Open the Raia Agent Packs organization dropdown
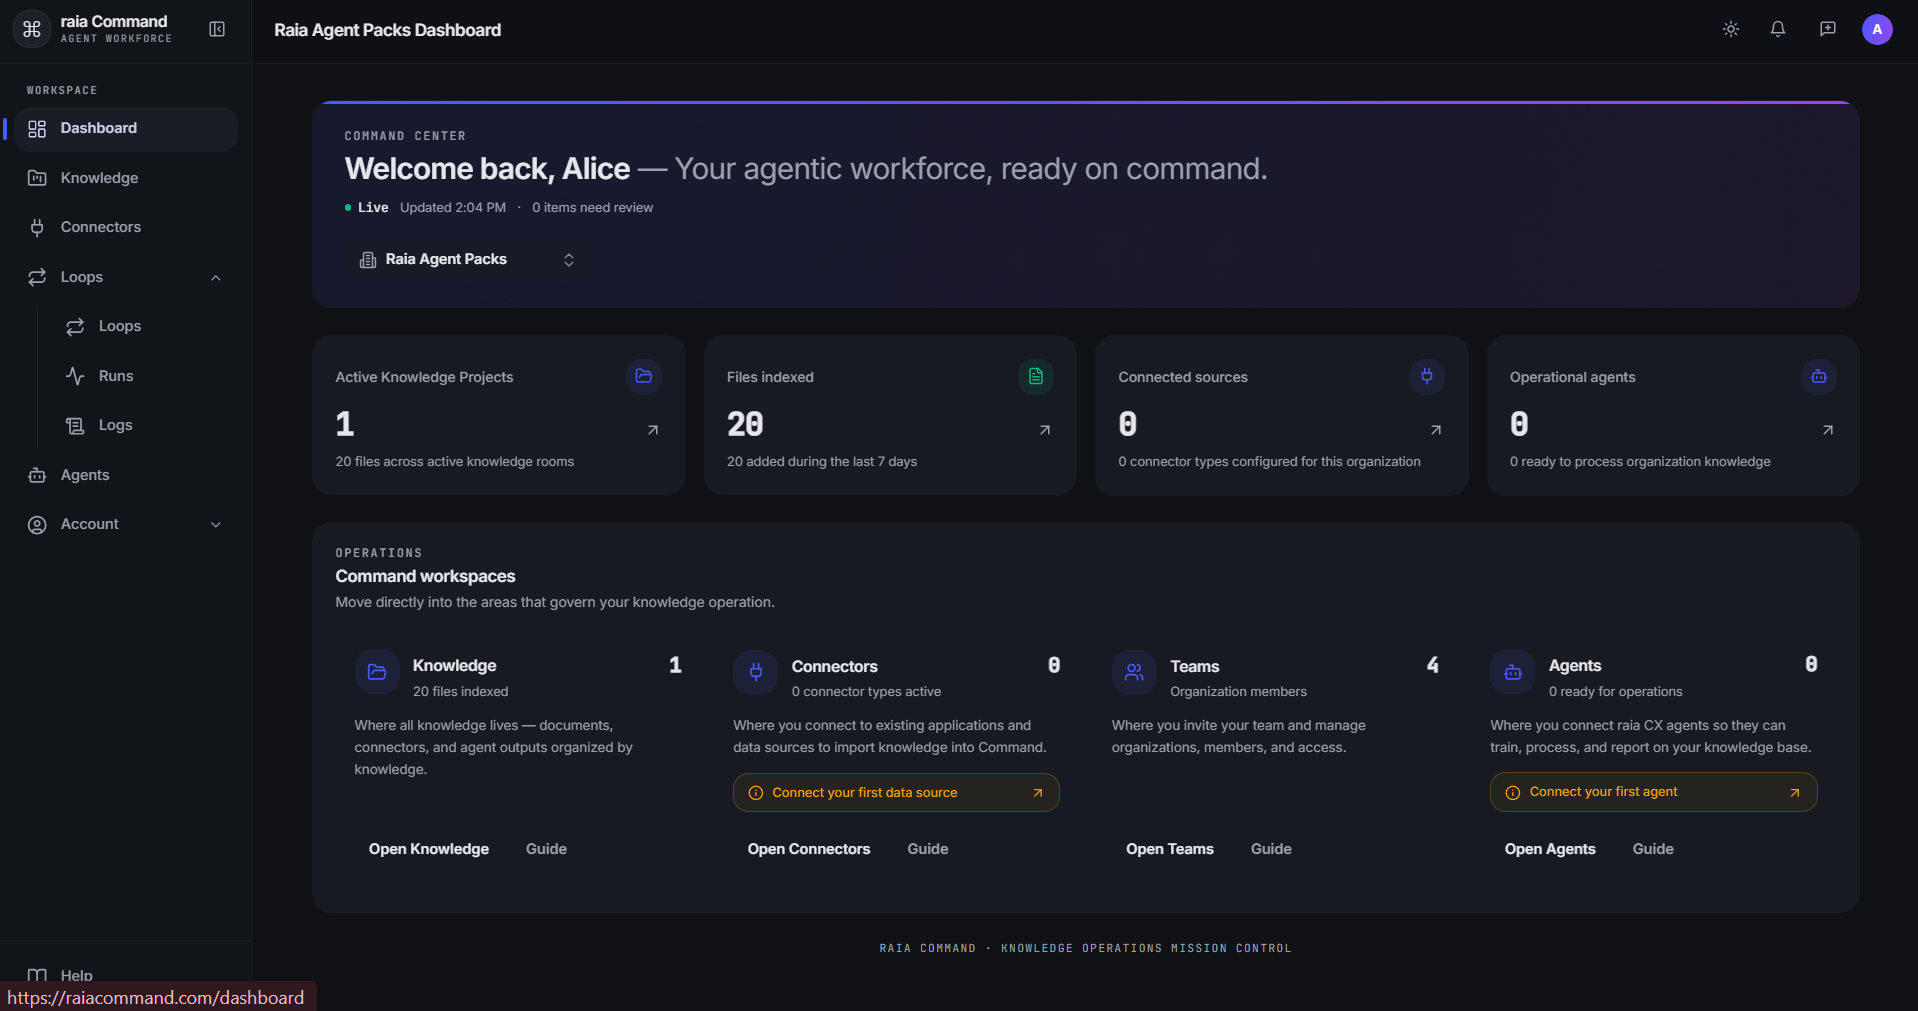This screenshot has height=1011, width=1918. tap(467, 260)
